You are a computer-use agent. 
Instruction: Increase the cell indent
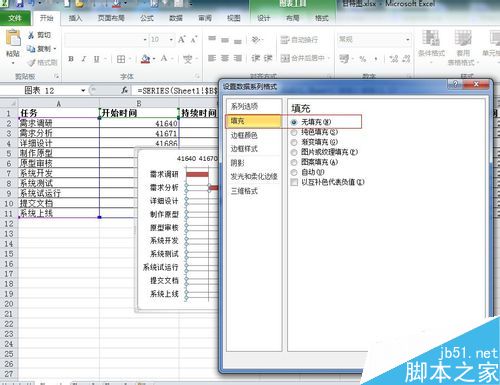click(x=268, y=58)
